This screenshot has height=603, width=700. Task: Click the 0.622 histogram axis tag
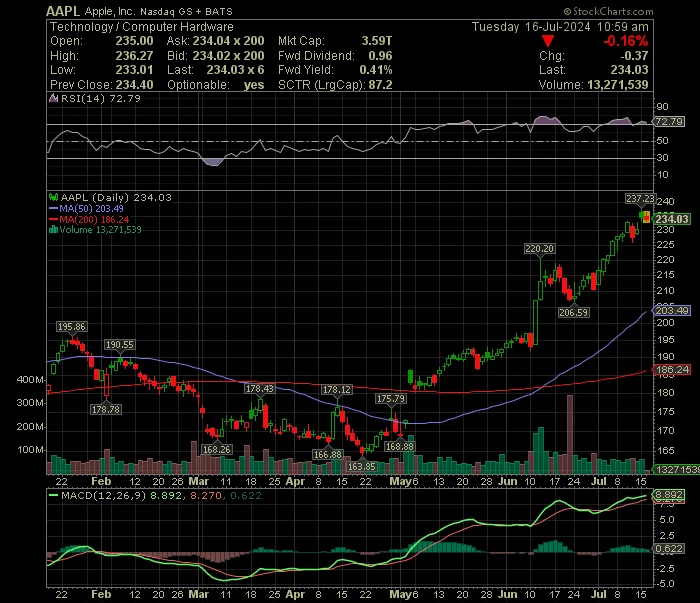(668, 549)
